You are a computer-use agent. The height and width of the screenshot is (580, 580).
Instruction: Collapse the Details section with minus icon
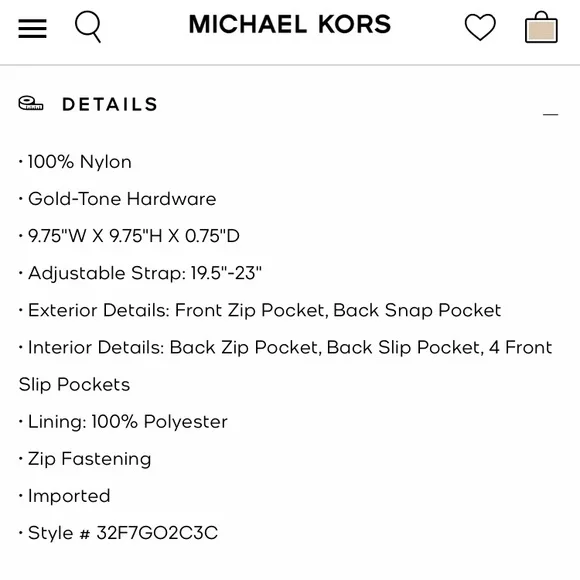pyautogui.click(x=550, y=115)
